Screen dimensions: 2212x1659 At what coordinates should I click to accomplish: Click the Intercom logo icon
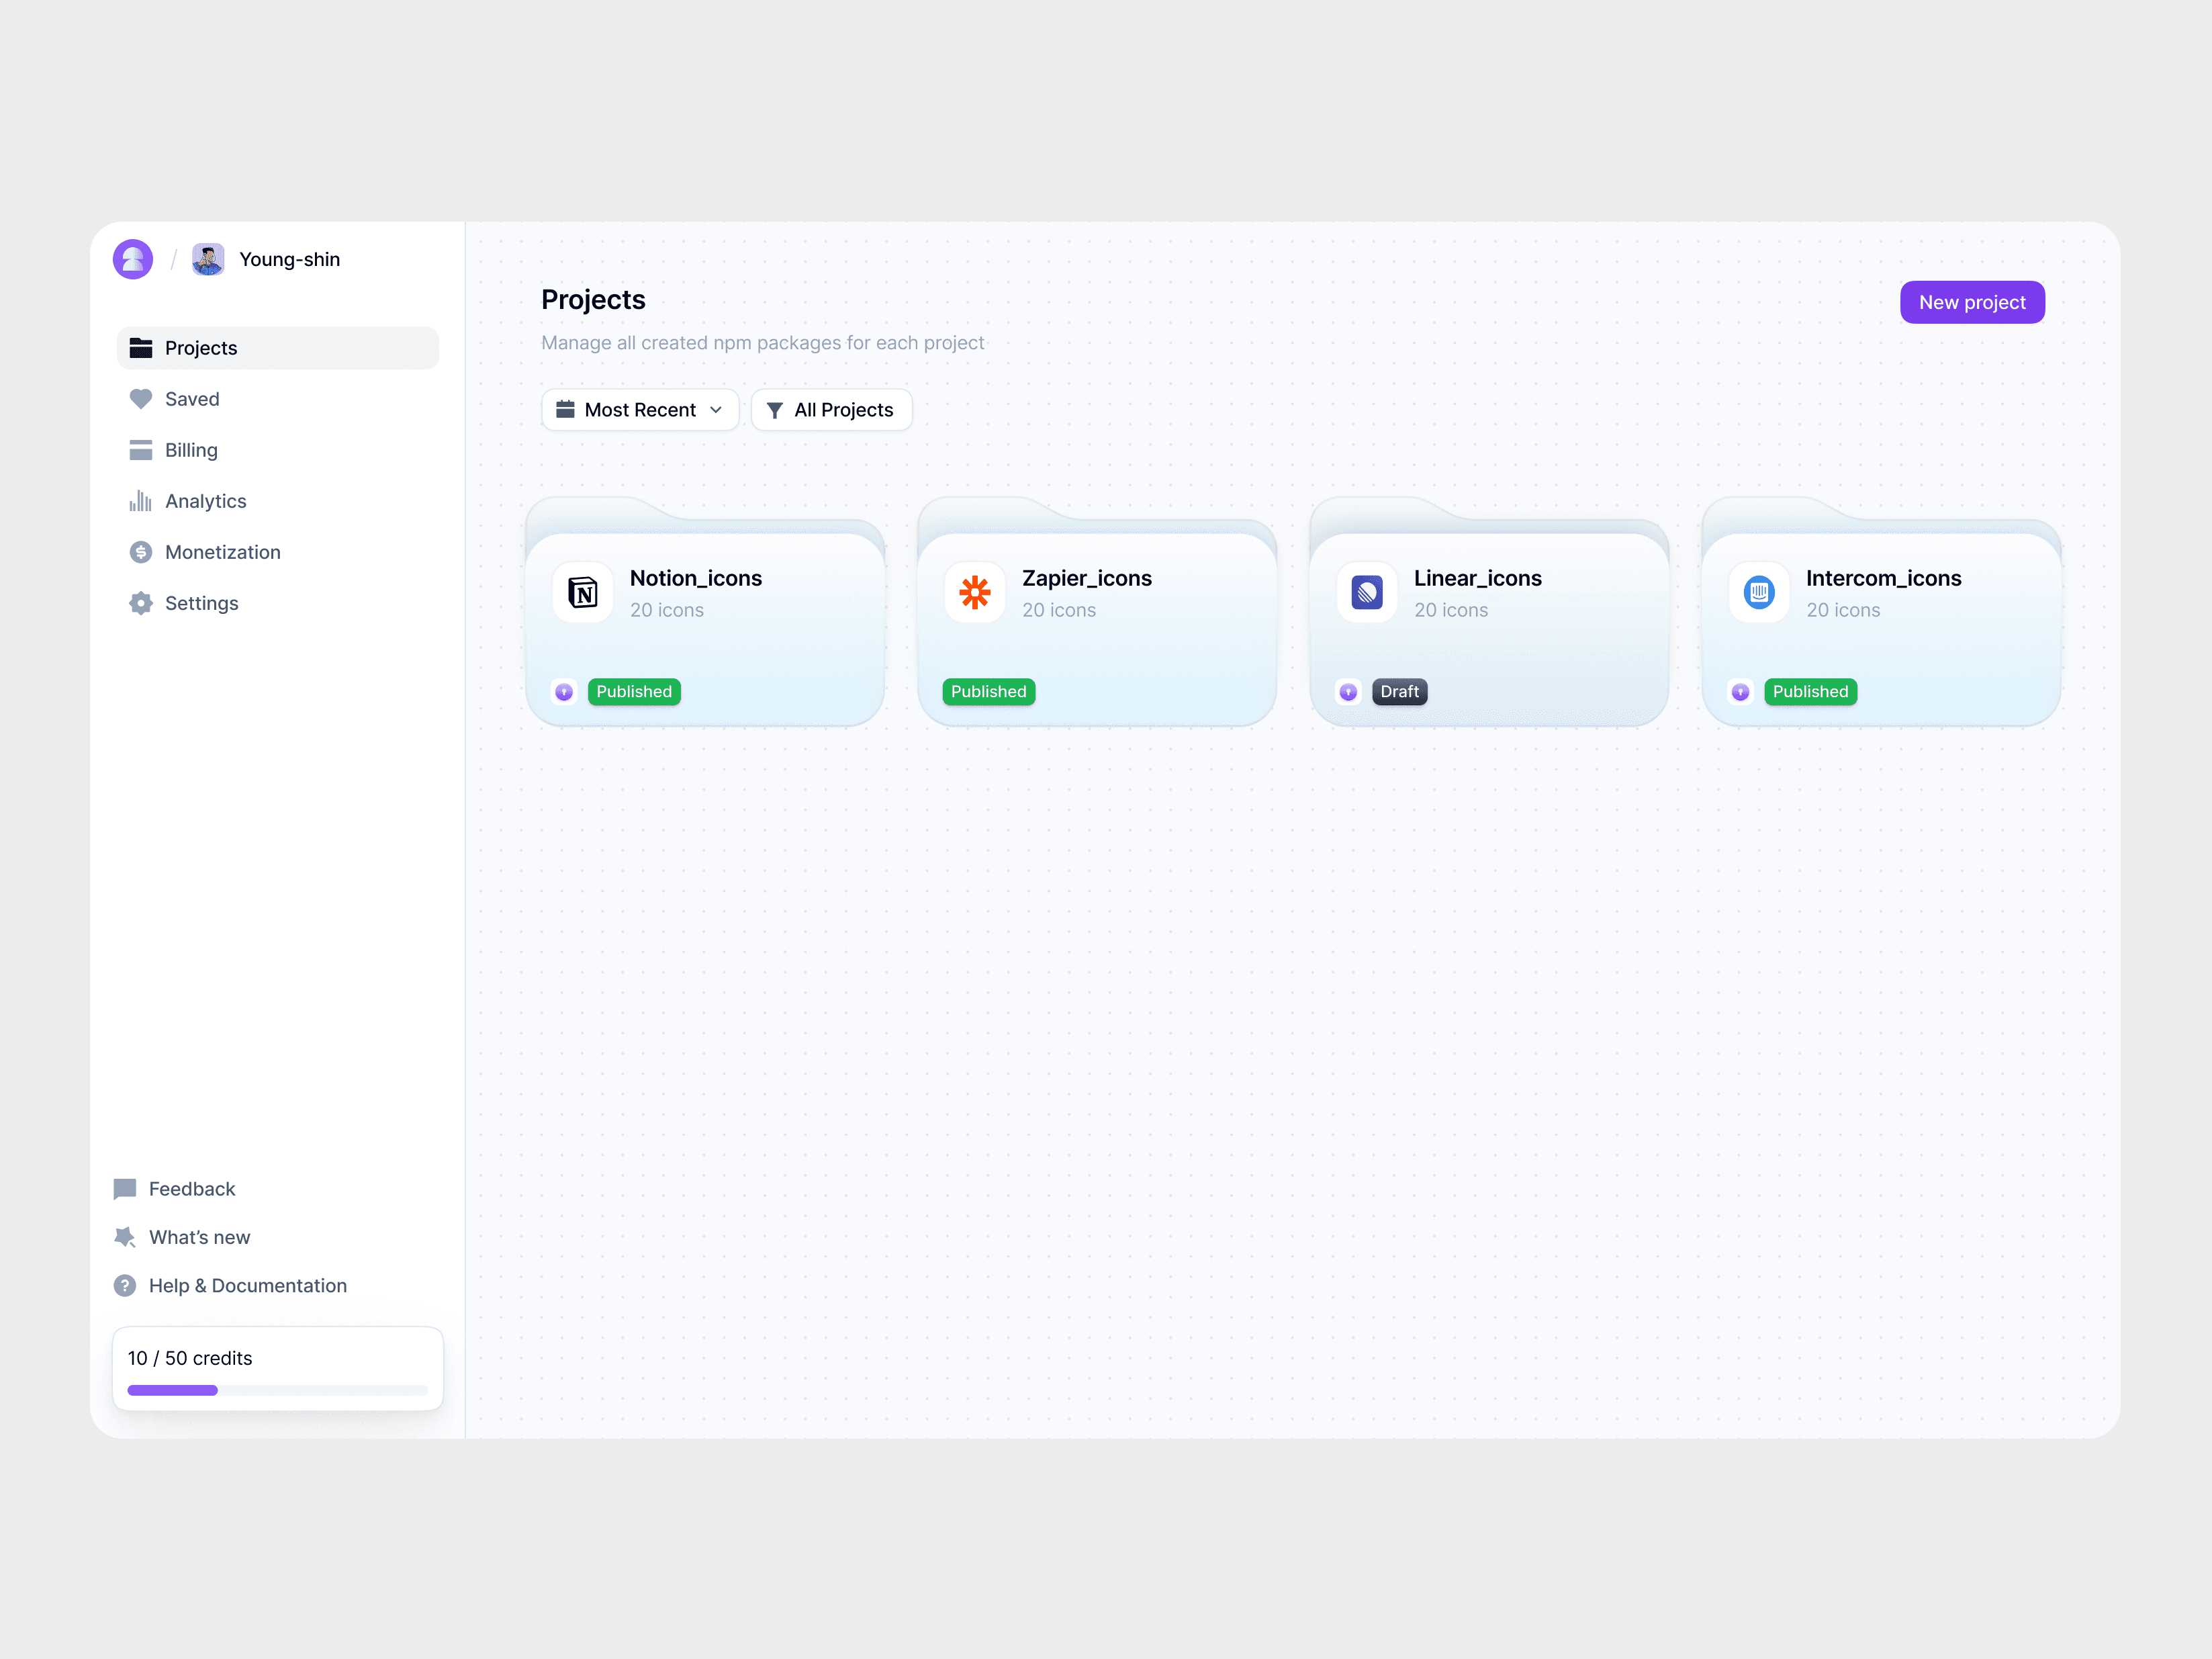pos(1759,593)
